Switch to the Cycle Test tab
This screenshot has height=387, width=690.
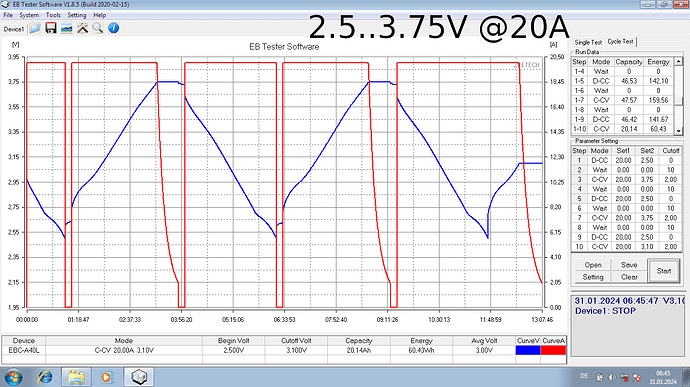620,41
